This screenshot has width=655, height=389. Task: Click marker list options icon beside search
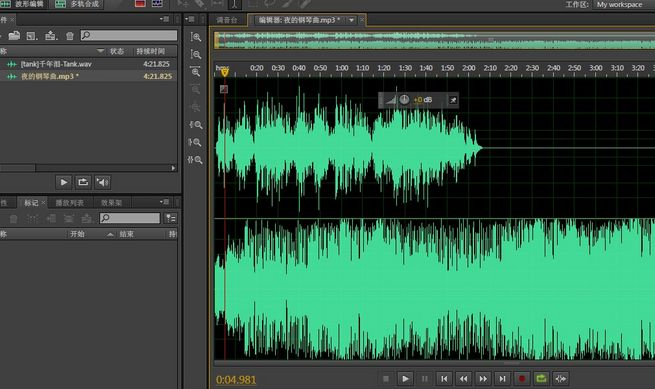tap(170, 218)
